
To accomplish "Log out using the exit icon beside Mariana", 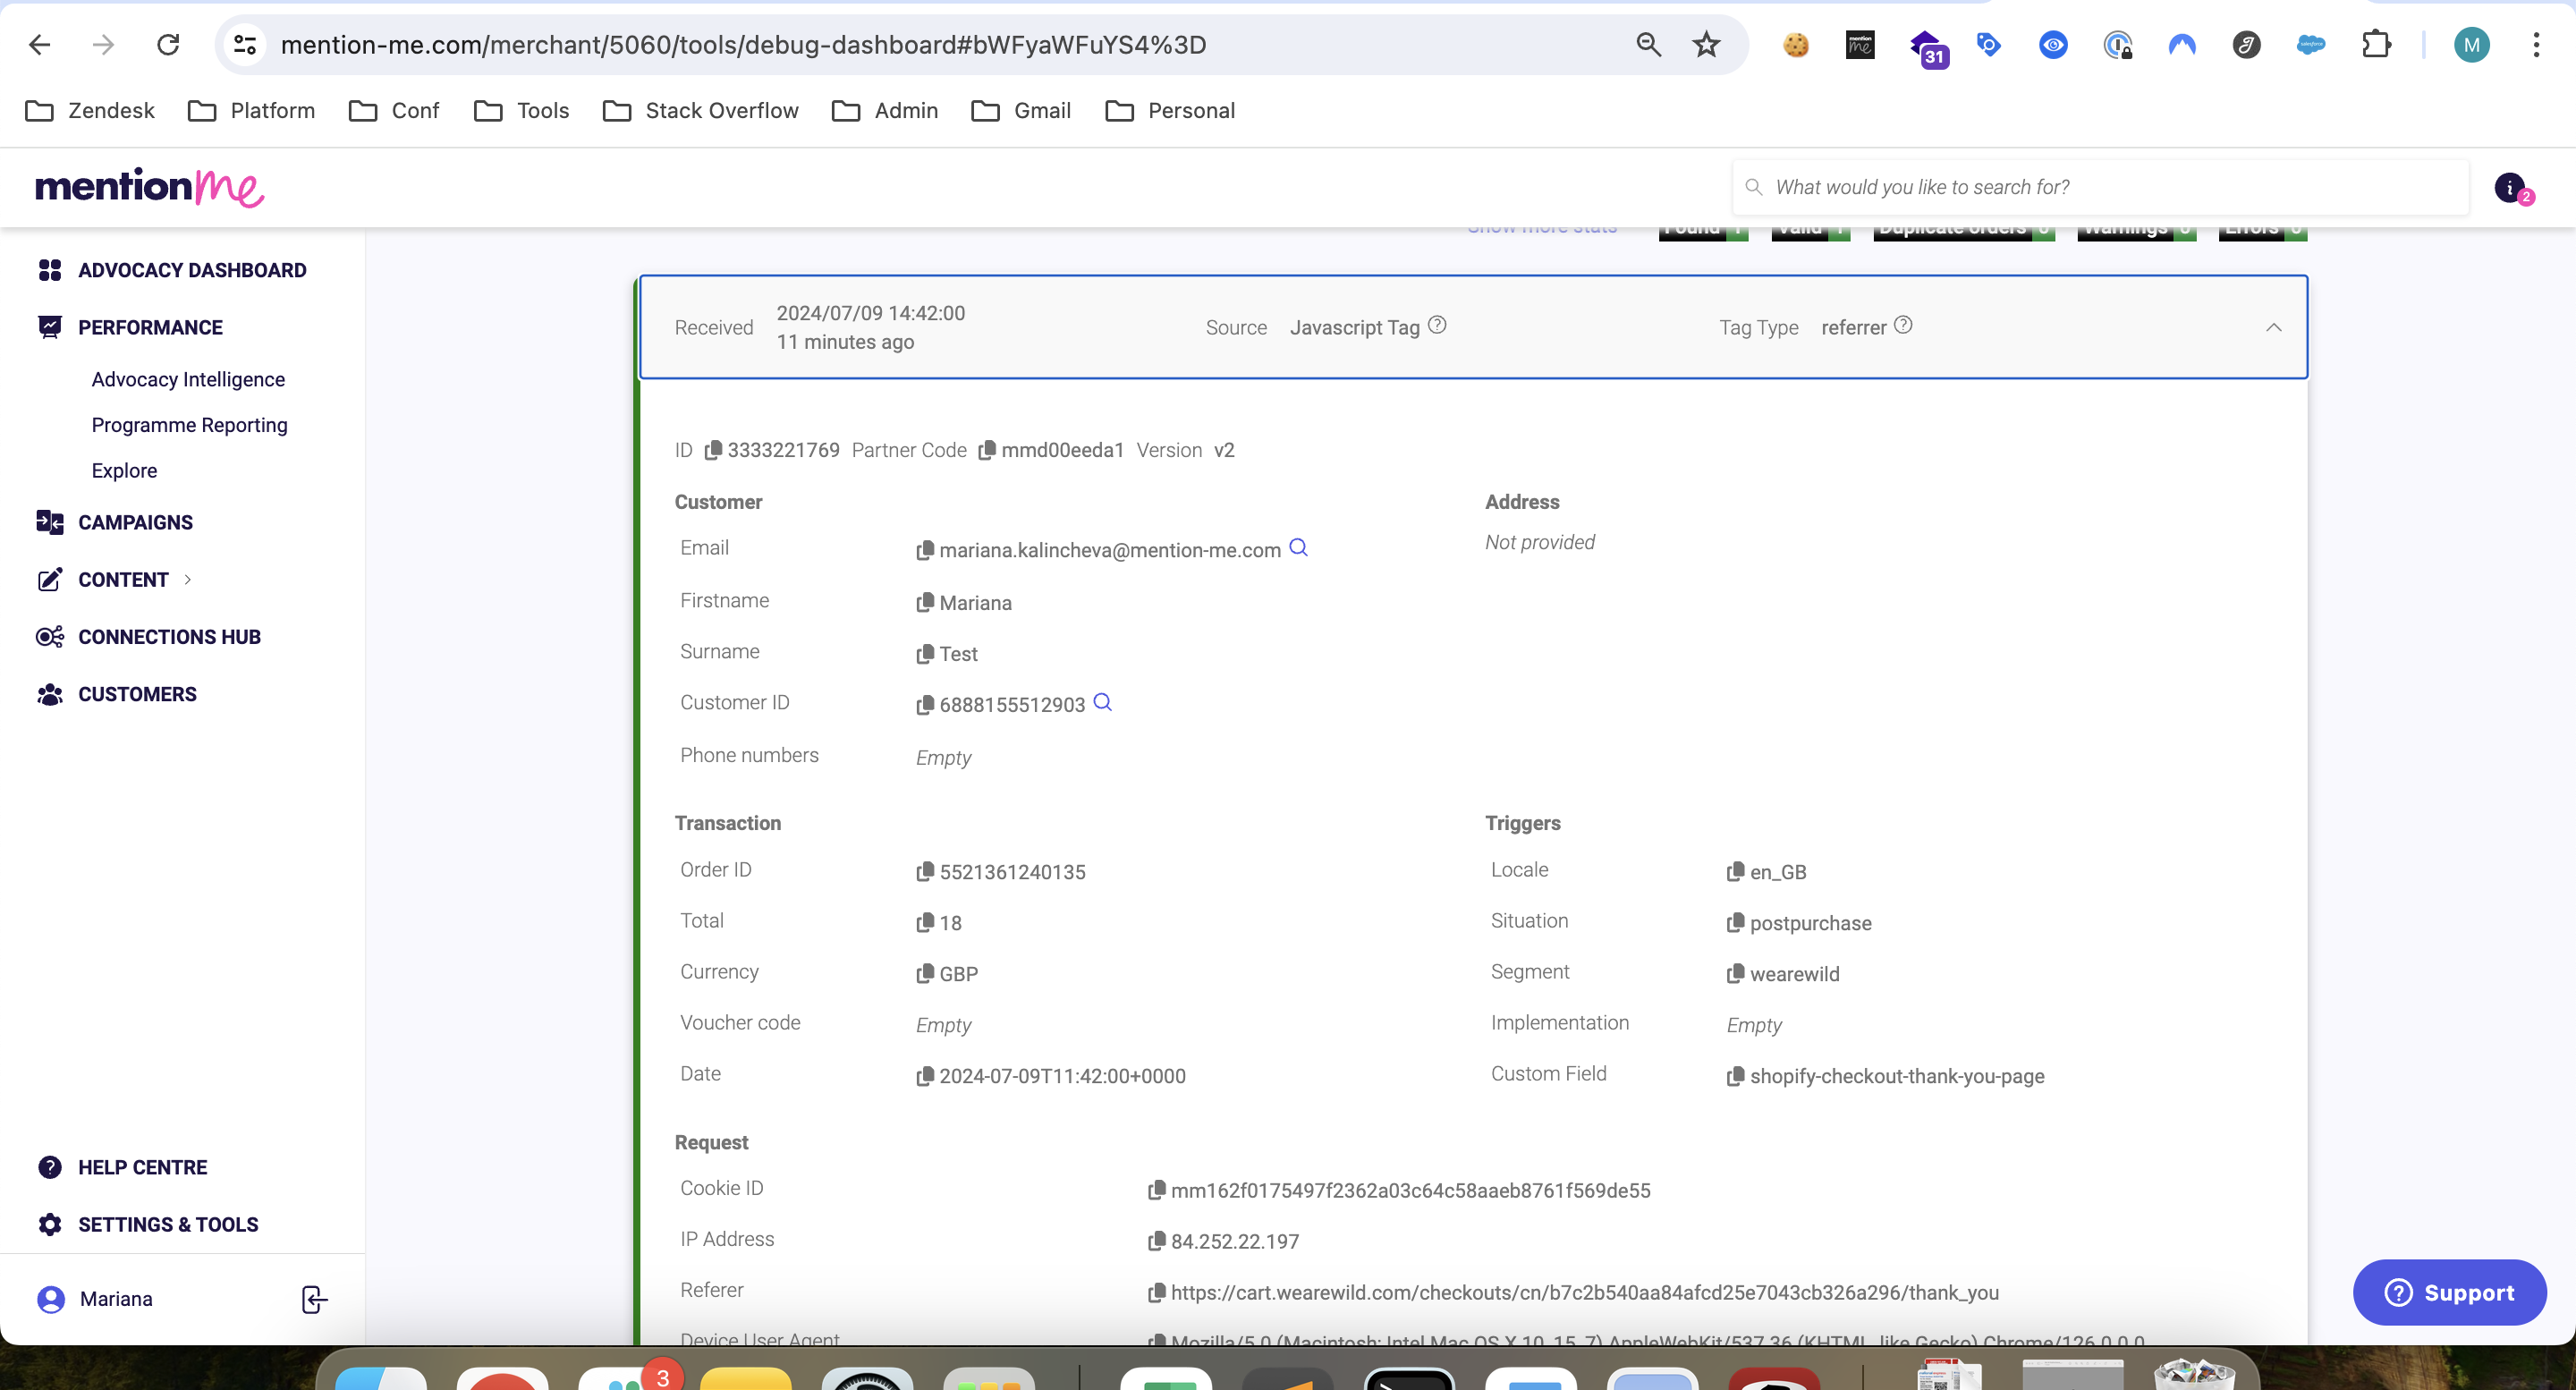I will tap(314, 1299).
